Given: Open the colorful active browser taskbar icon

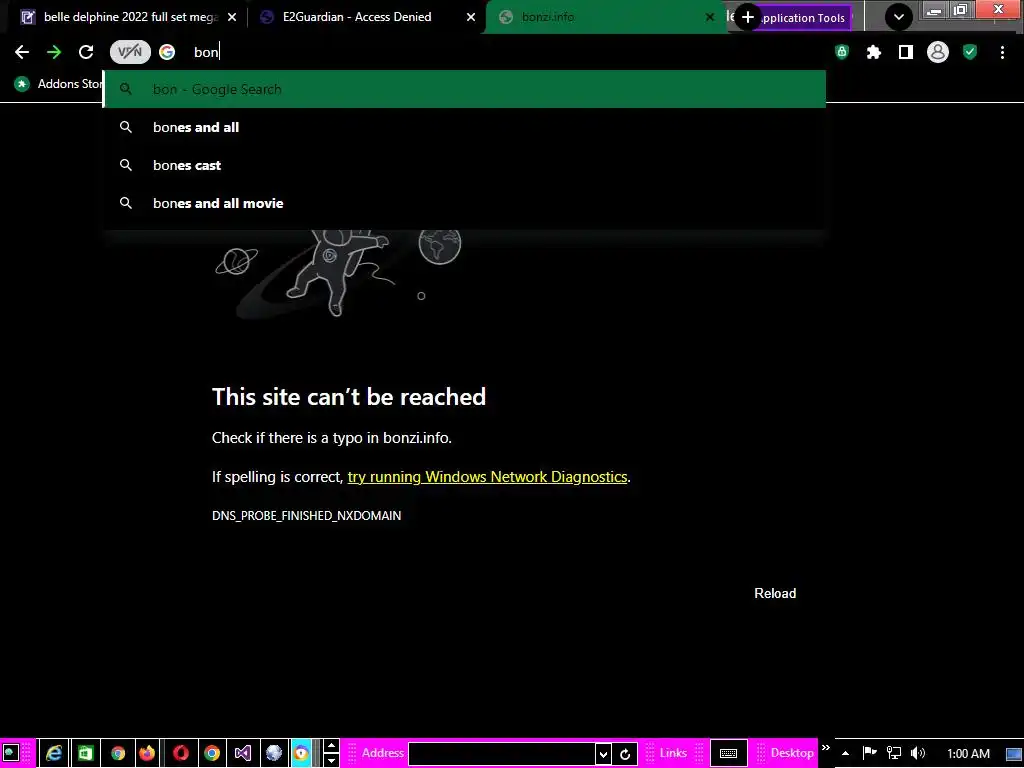Looking at the screenshot, I should click(301, 753).
